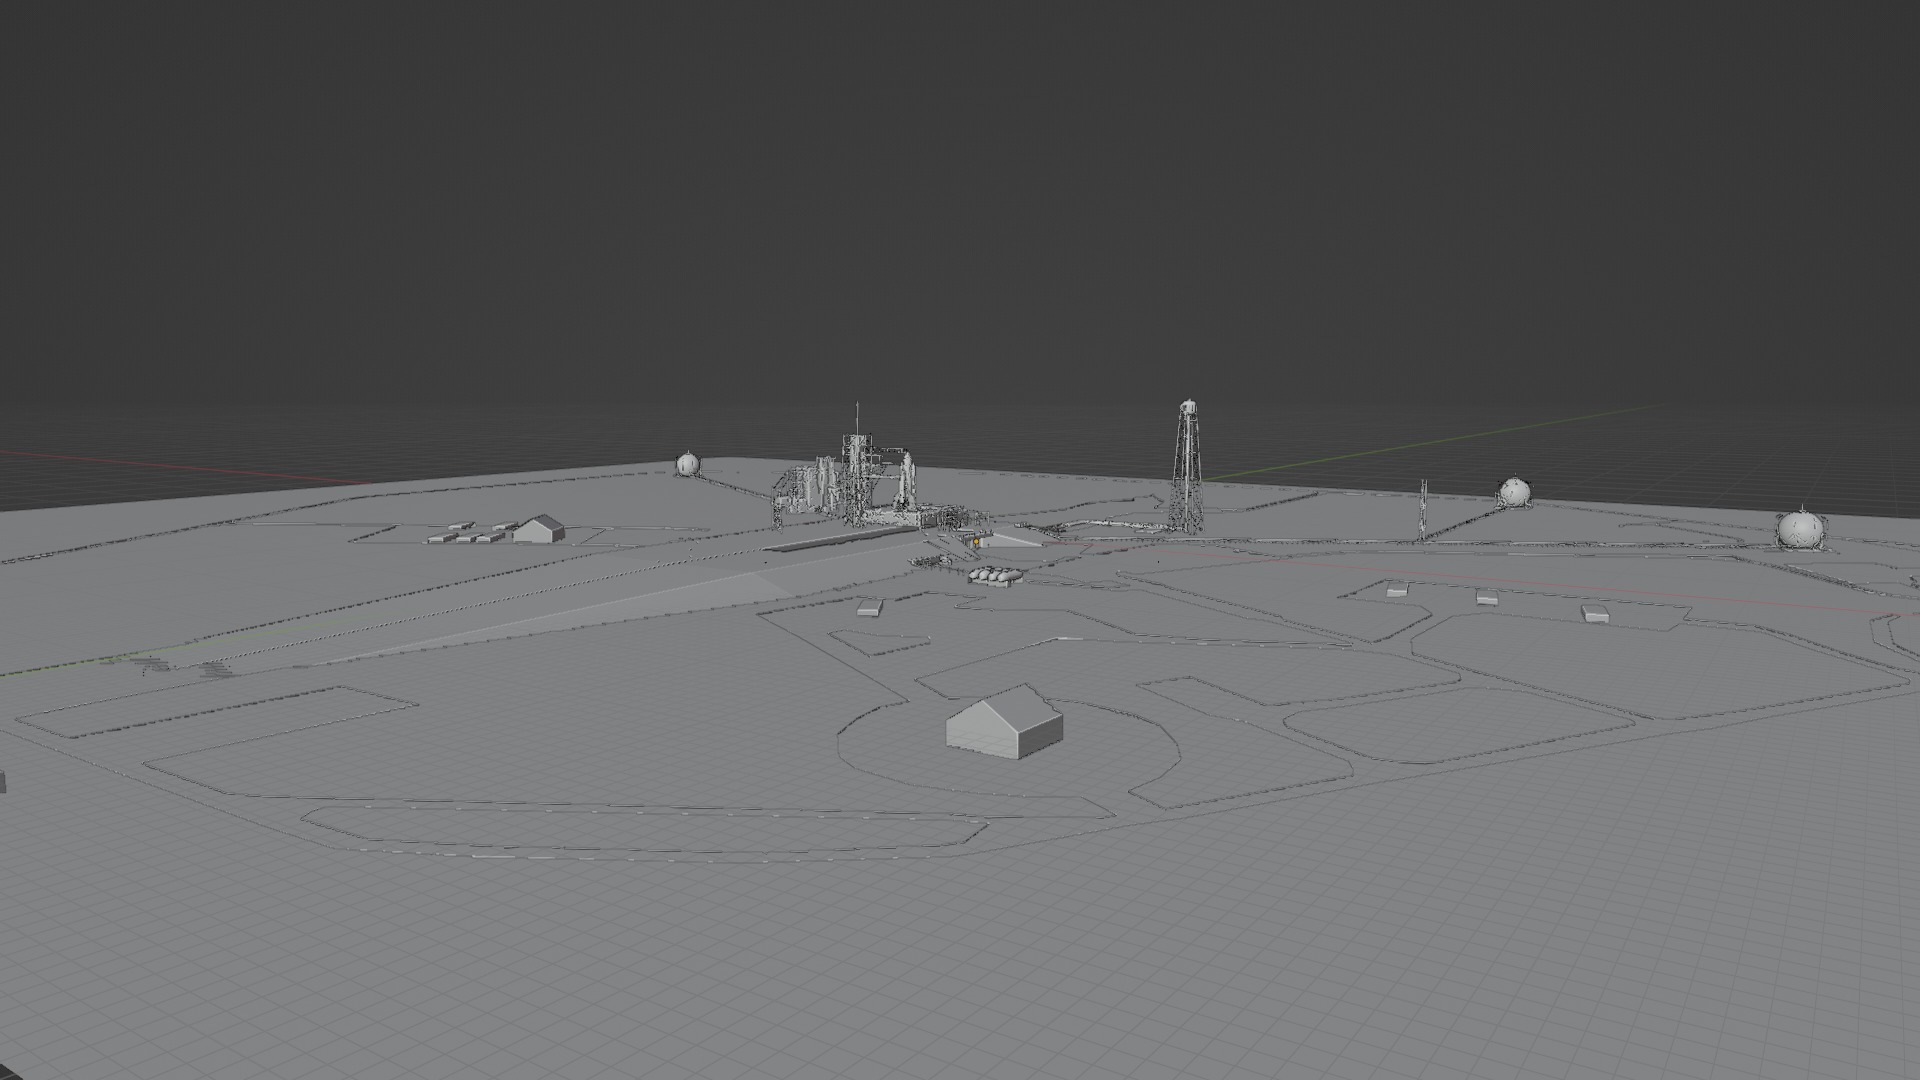Select the tall lattice water tower
The height and width of the screenshot is (1080, 1920).
click(1187, 466)
